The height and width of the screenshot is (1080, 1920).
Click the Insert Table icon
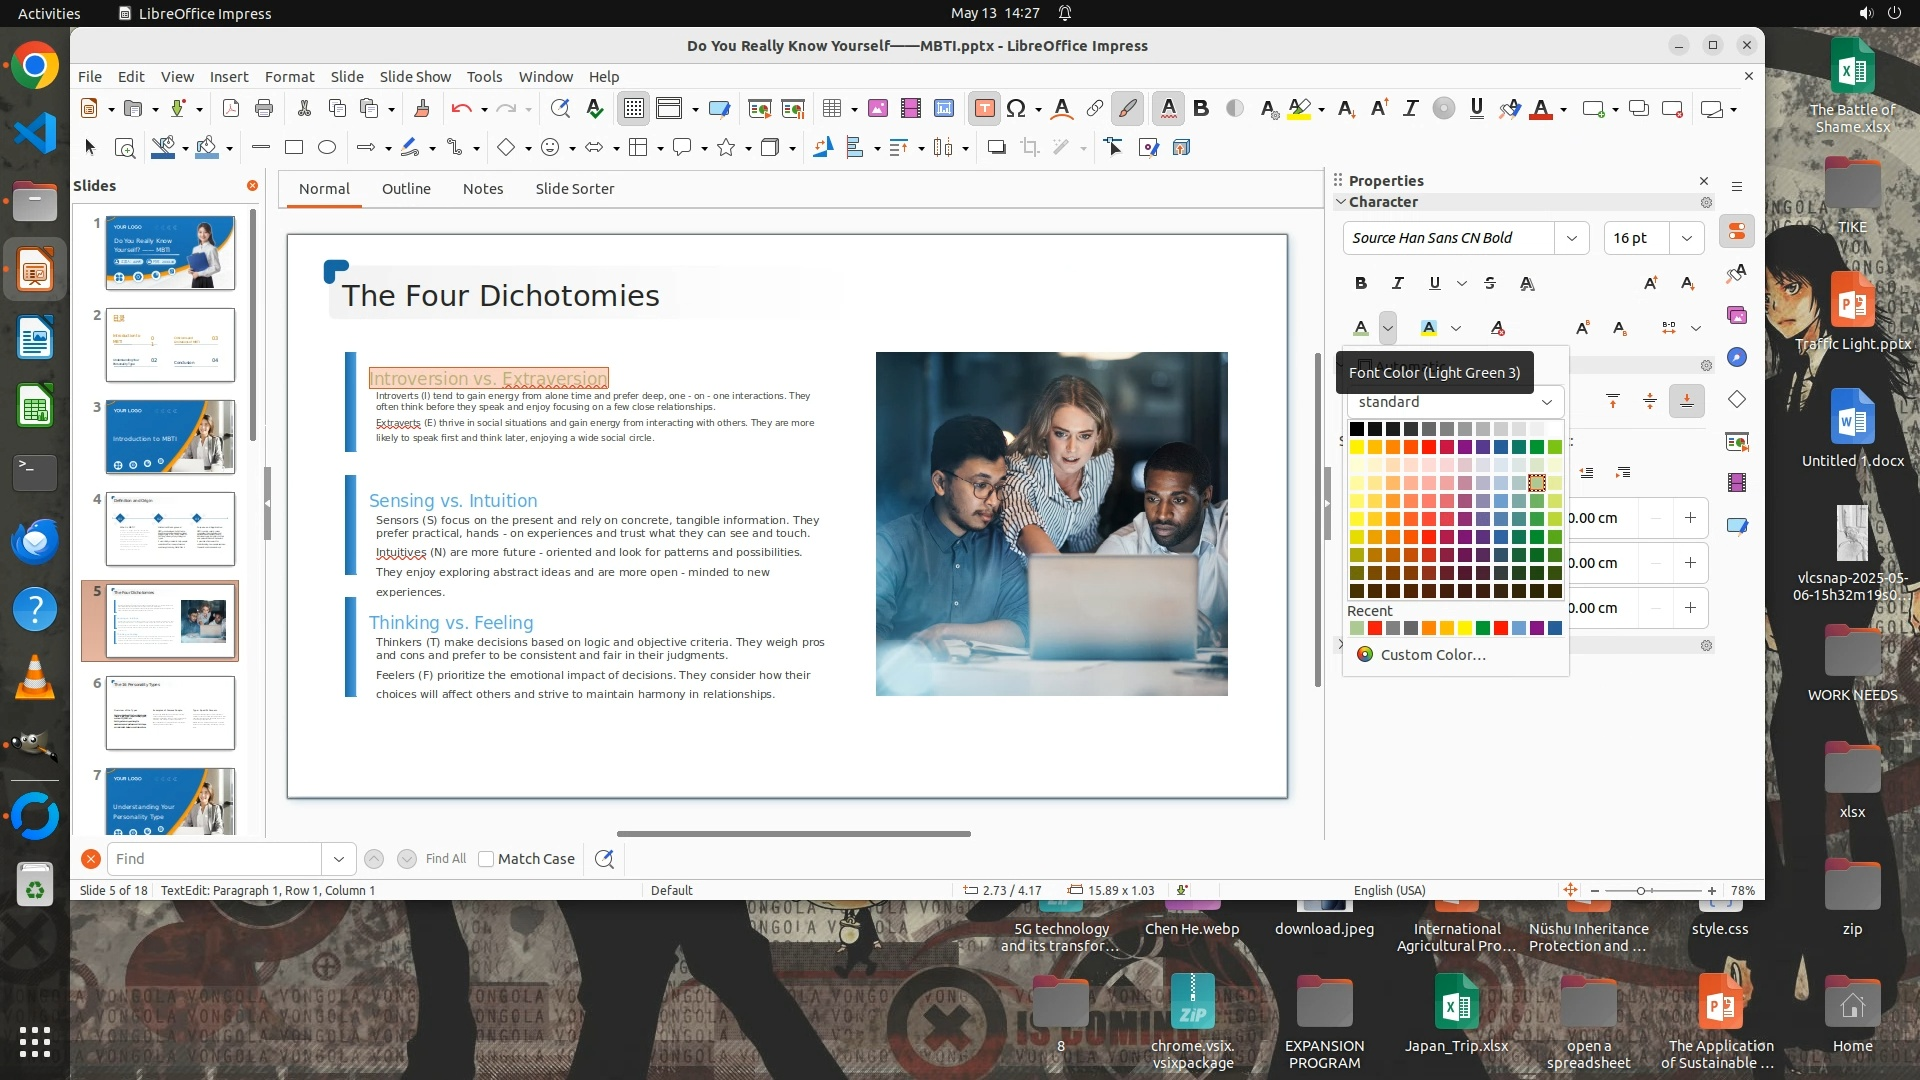tap(831, 109)
